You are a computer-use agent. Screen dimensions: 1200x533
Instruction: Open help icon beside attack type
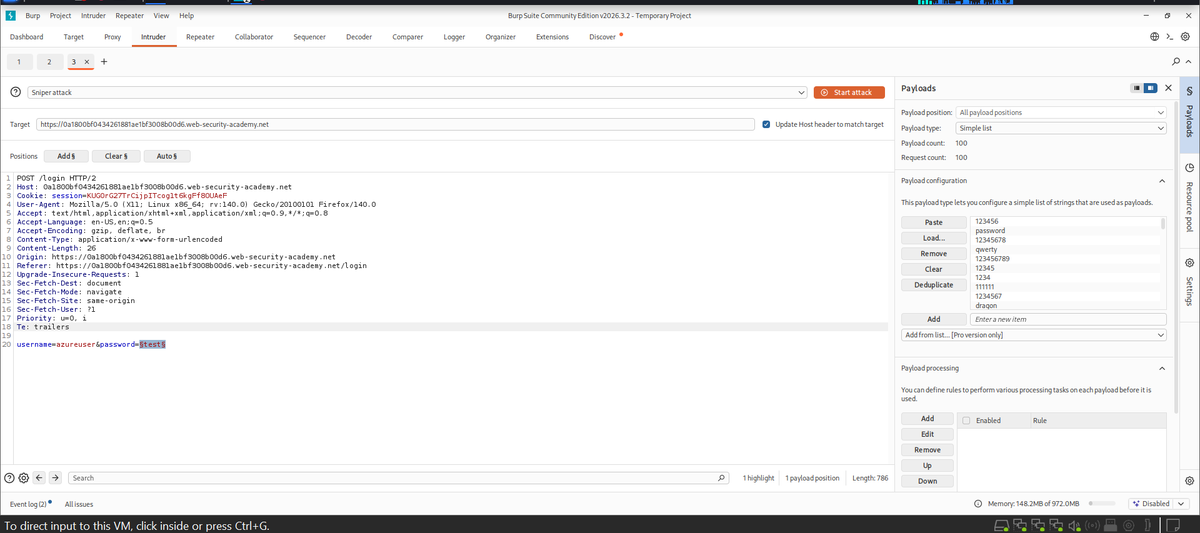(x=15, y=92)
